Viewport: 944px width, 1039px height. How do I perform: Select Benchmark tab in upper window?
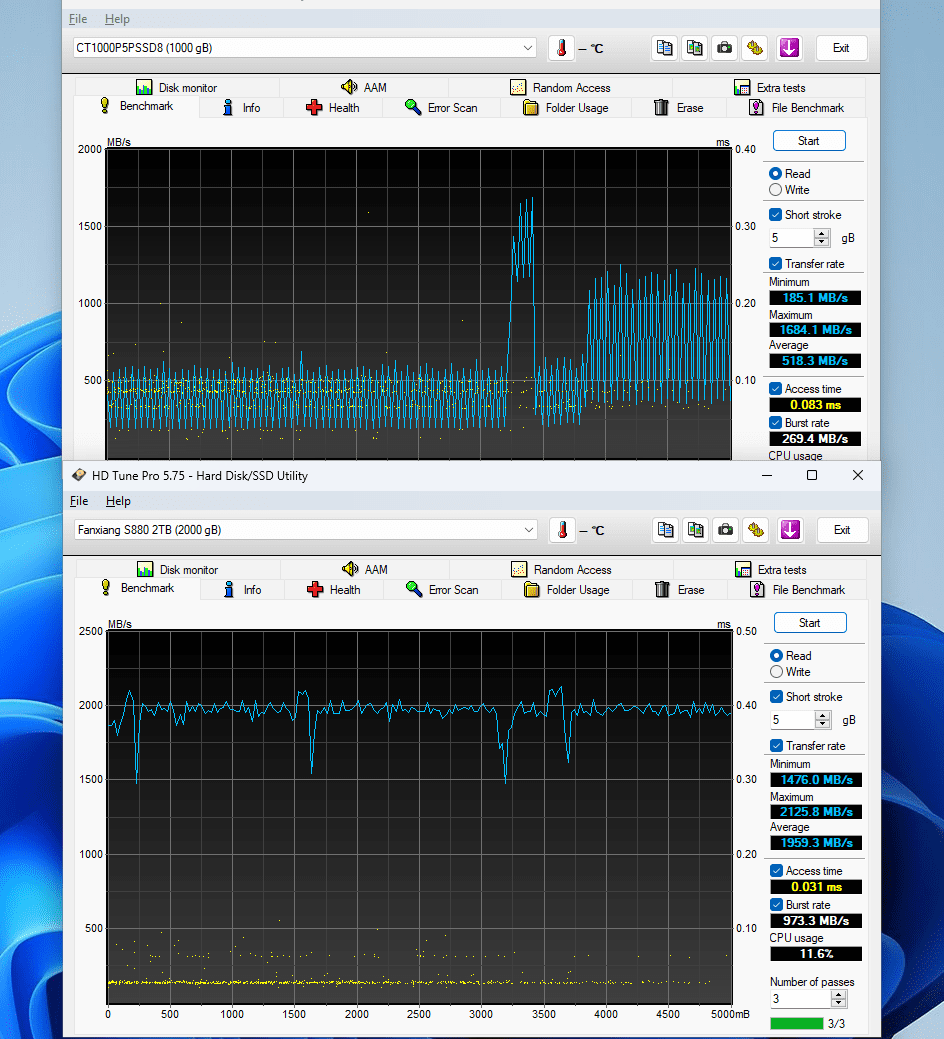pyautogui.click(x=136, y=106)
